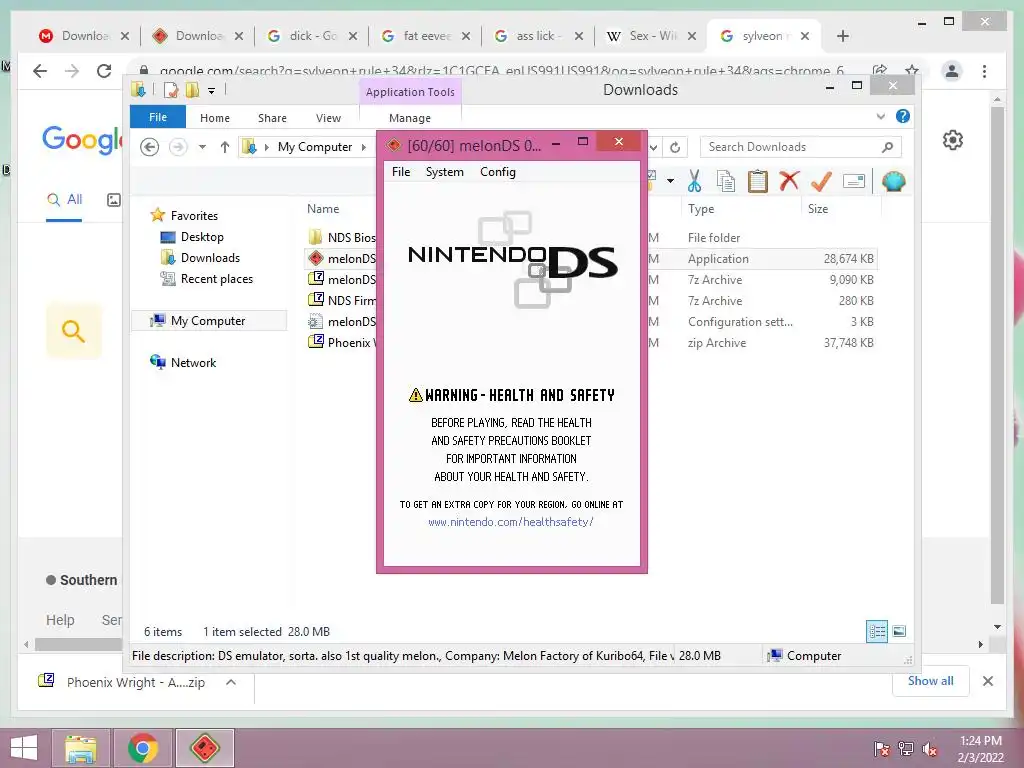Click the Cut scissors icon
The height and width of the screenshot is (768, 1024).
[x=694, y=181]
